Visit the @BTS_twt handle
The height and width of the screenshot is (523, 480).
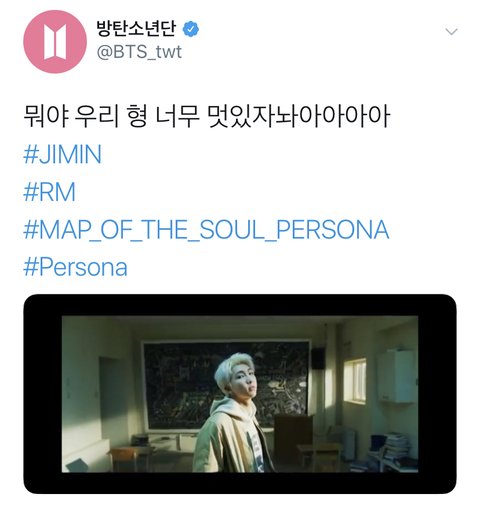(139, 52)
